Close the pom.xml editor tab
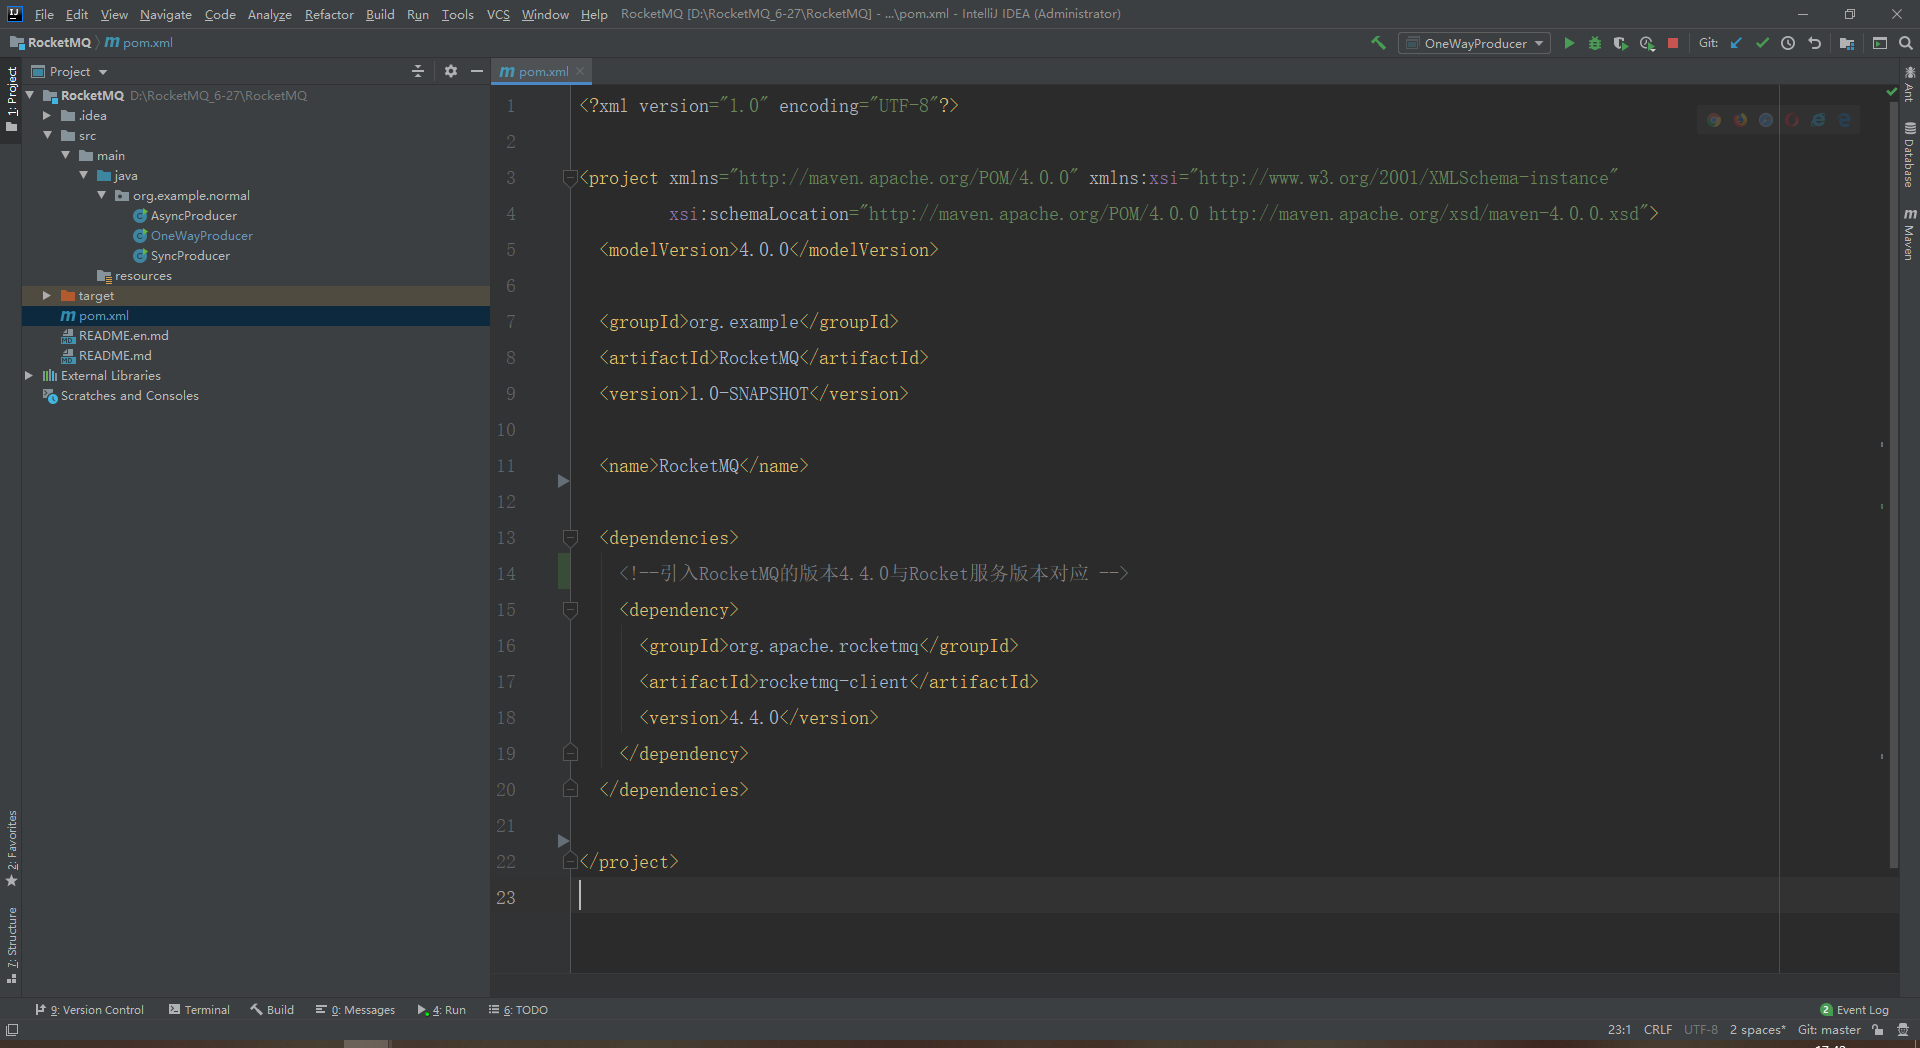 pos(580,71)
